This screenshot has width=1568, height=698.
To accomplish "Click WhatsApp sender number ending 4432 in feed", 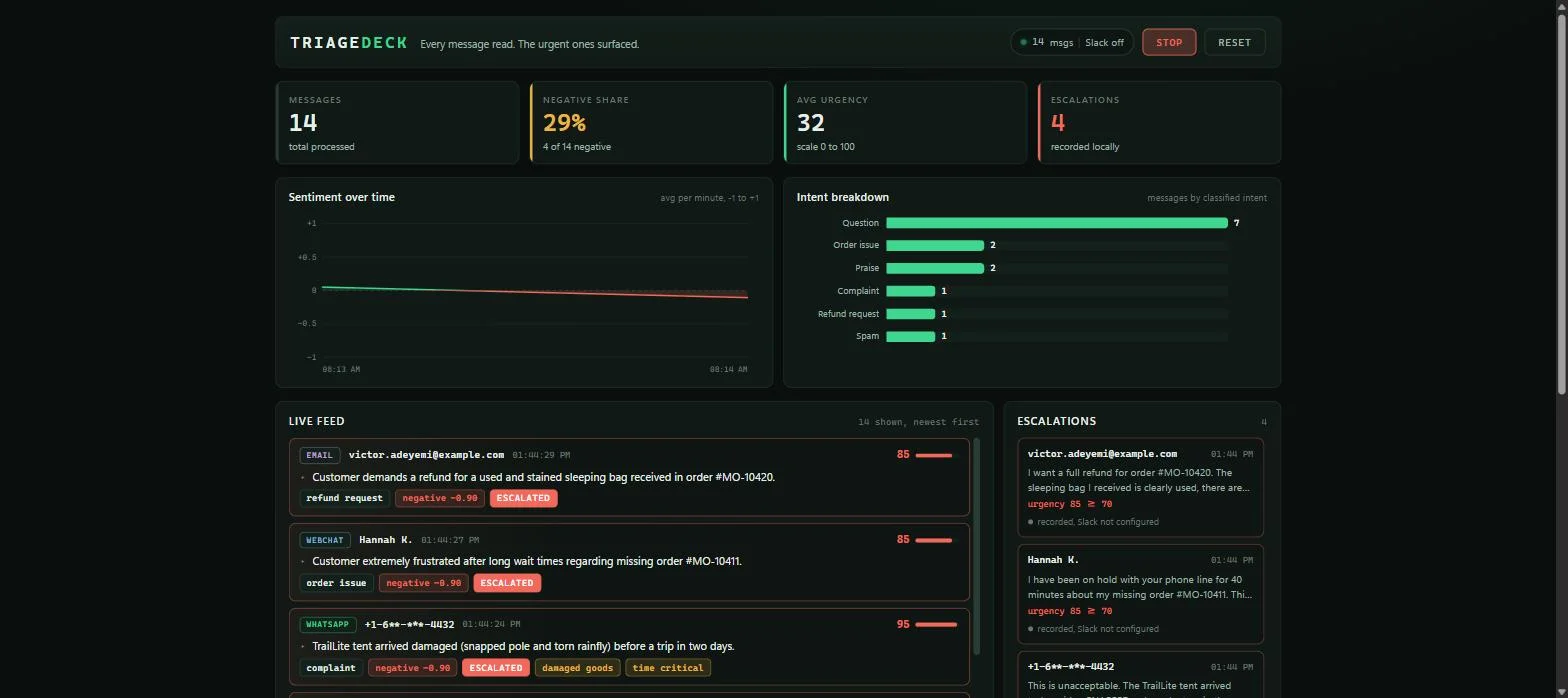I will pyautogui.click(x=409, y=624).
